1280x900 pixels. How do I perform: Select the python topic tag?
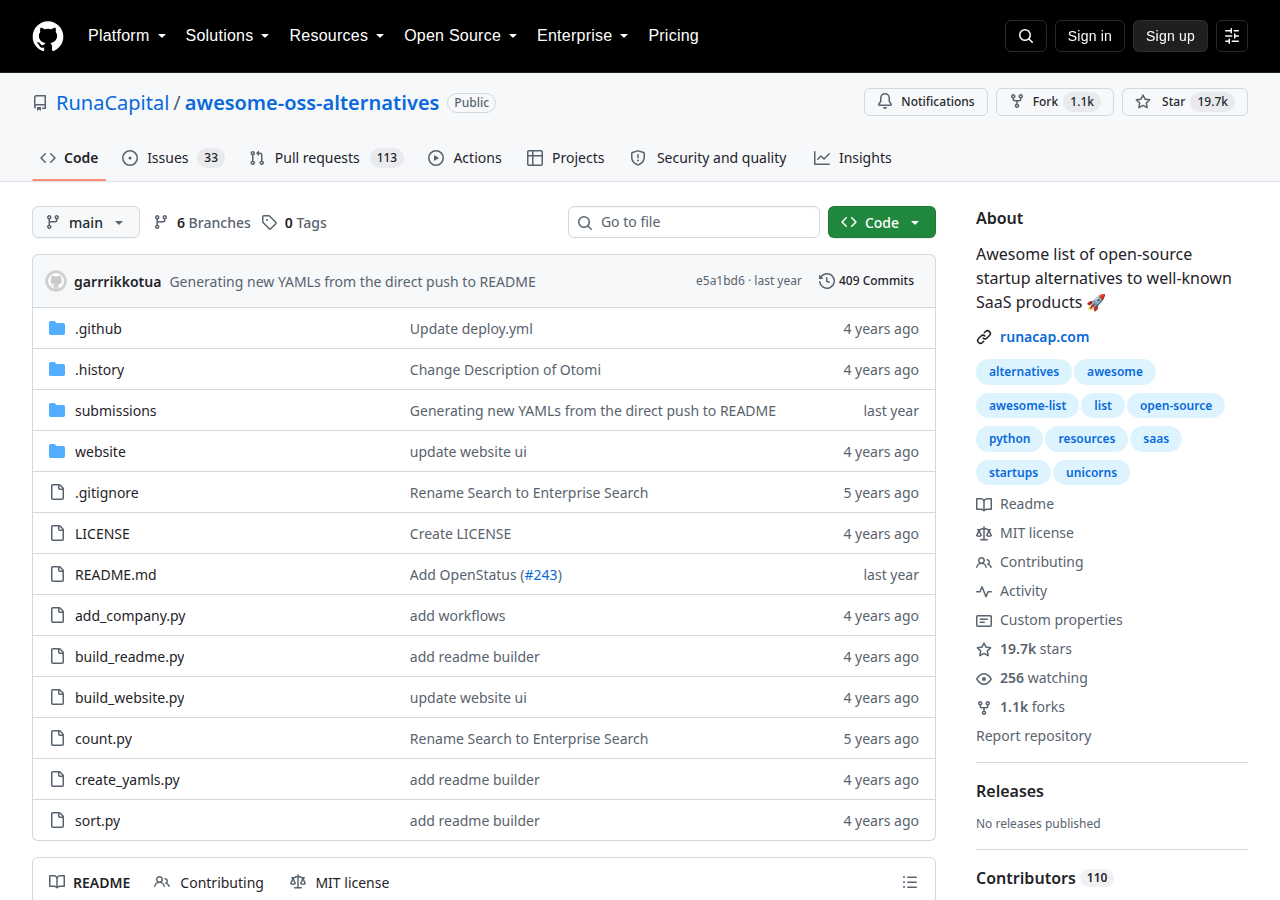[x=1010, y=439]
